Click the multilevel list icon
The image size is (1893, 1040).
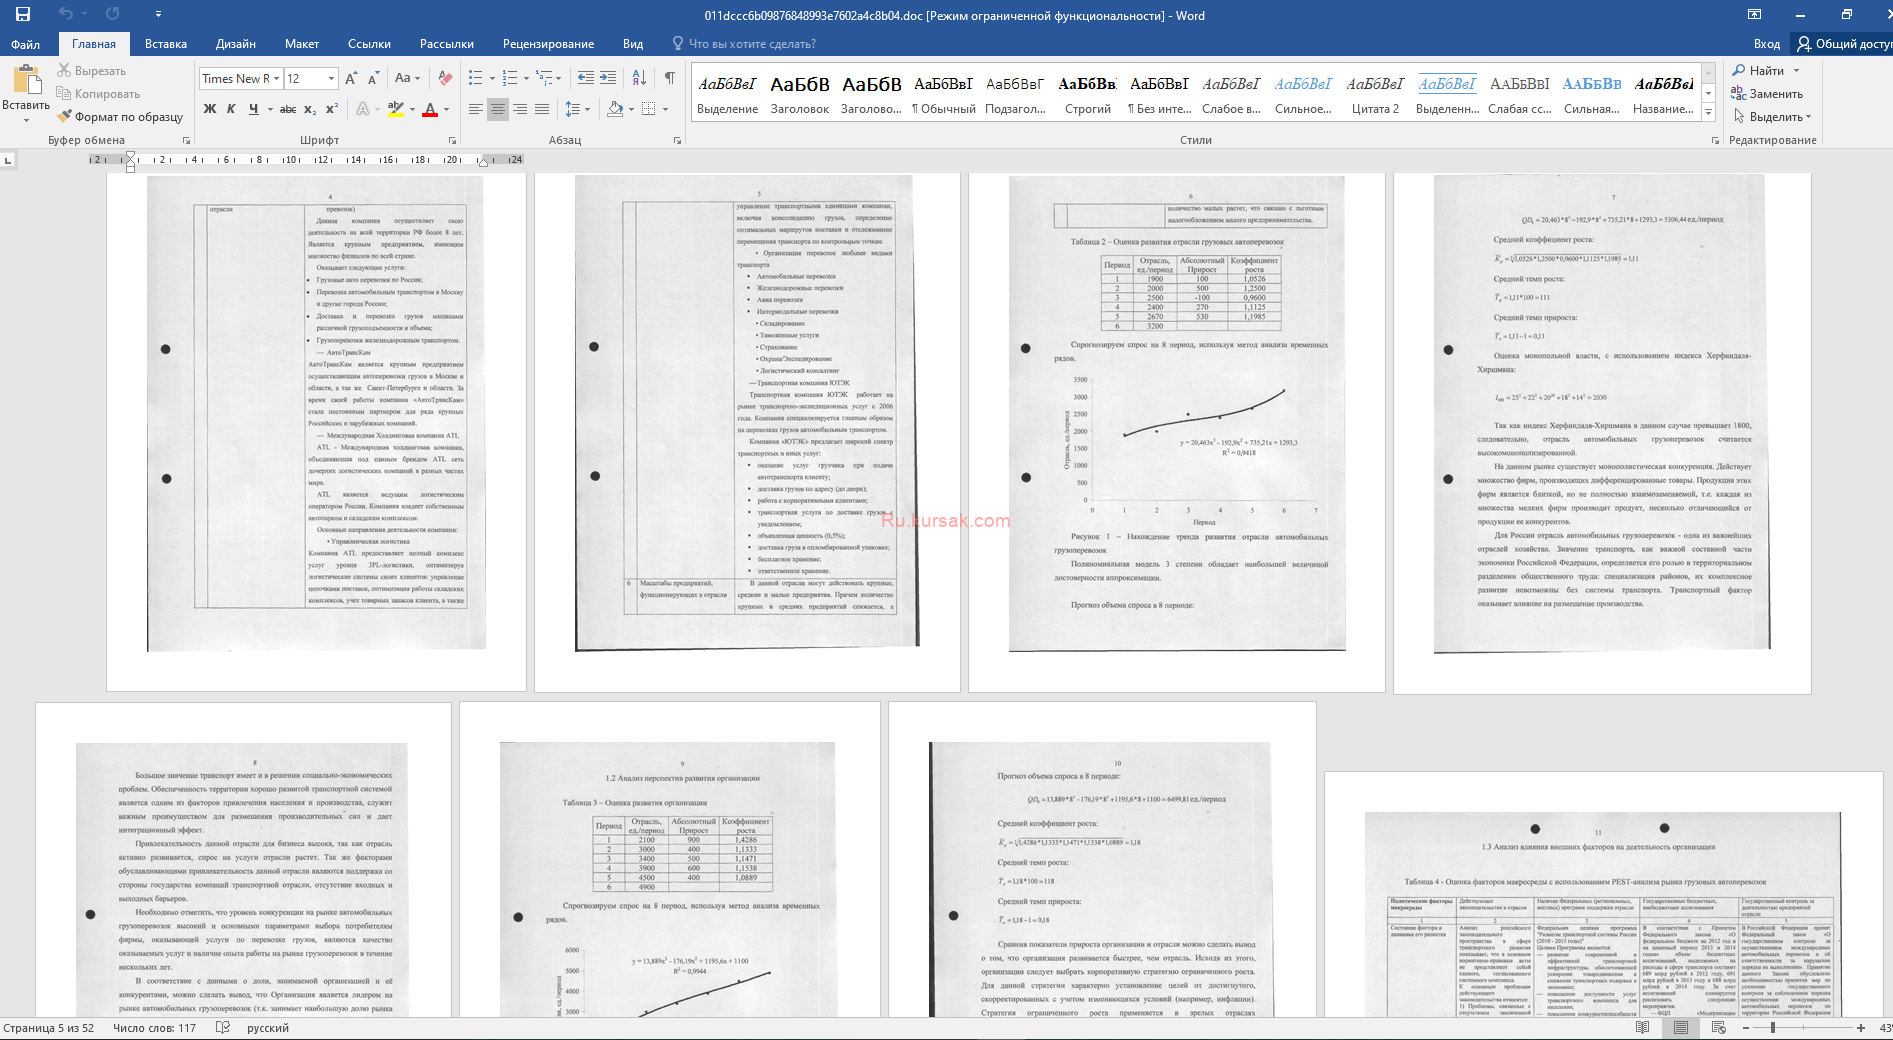tap(543, 78)
